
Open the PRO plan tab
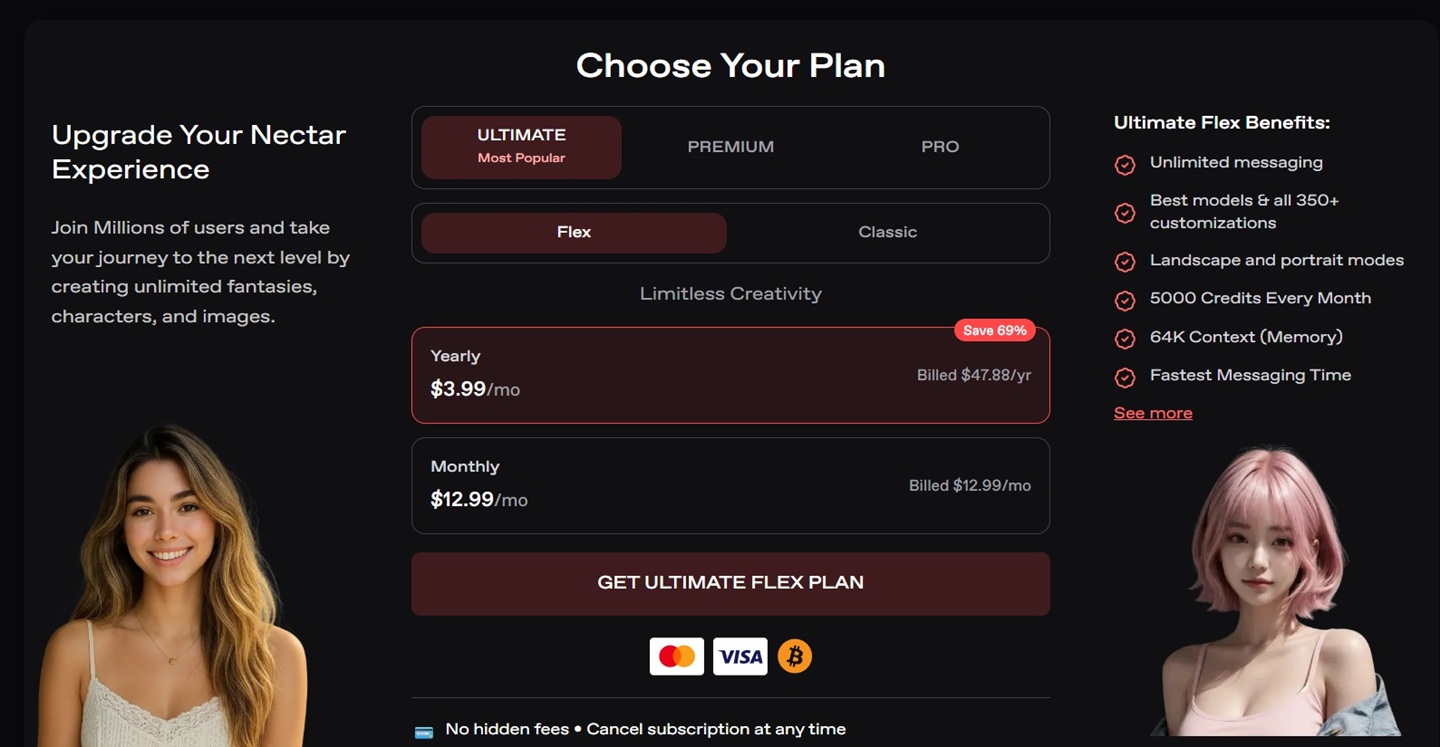point(940,147)
